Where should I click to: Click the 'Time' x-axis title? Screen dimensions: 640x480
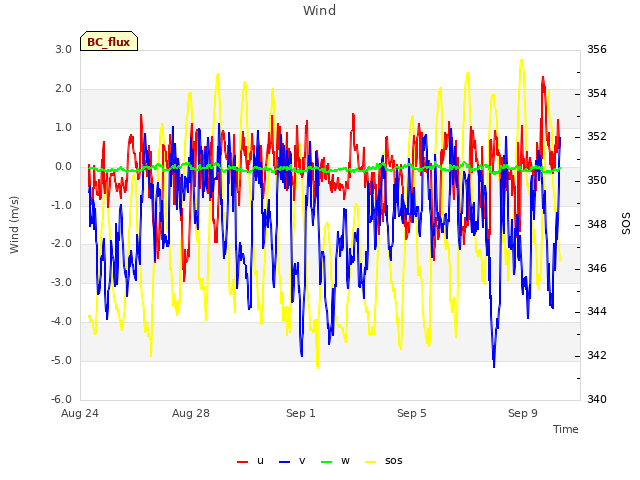[566, 429]
